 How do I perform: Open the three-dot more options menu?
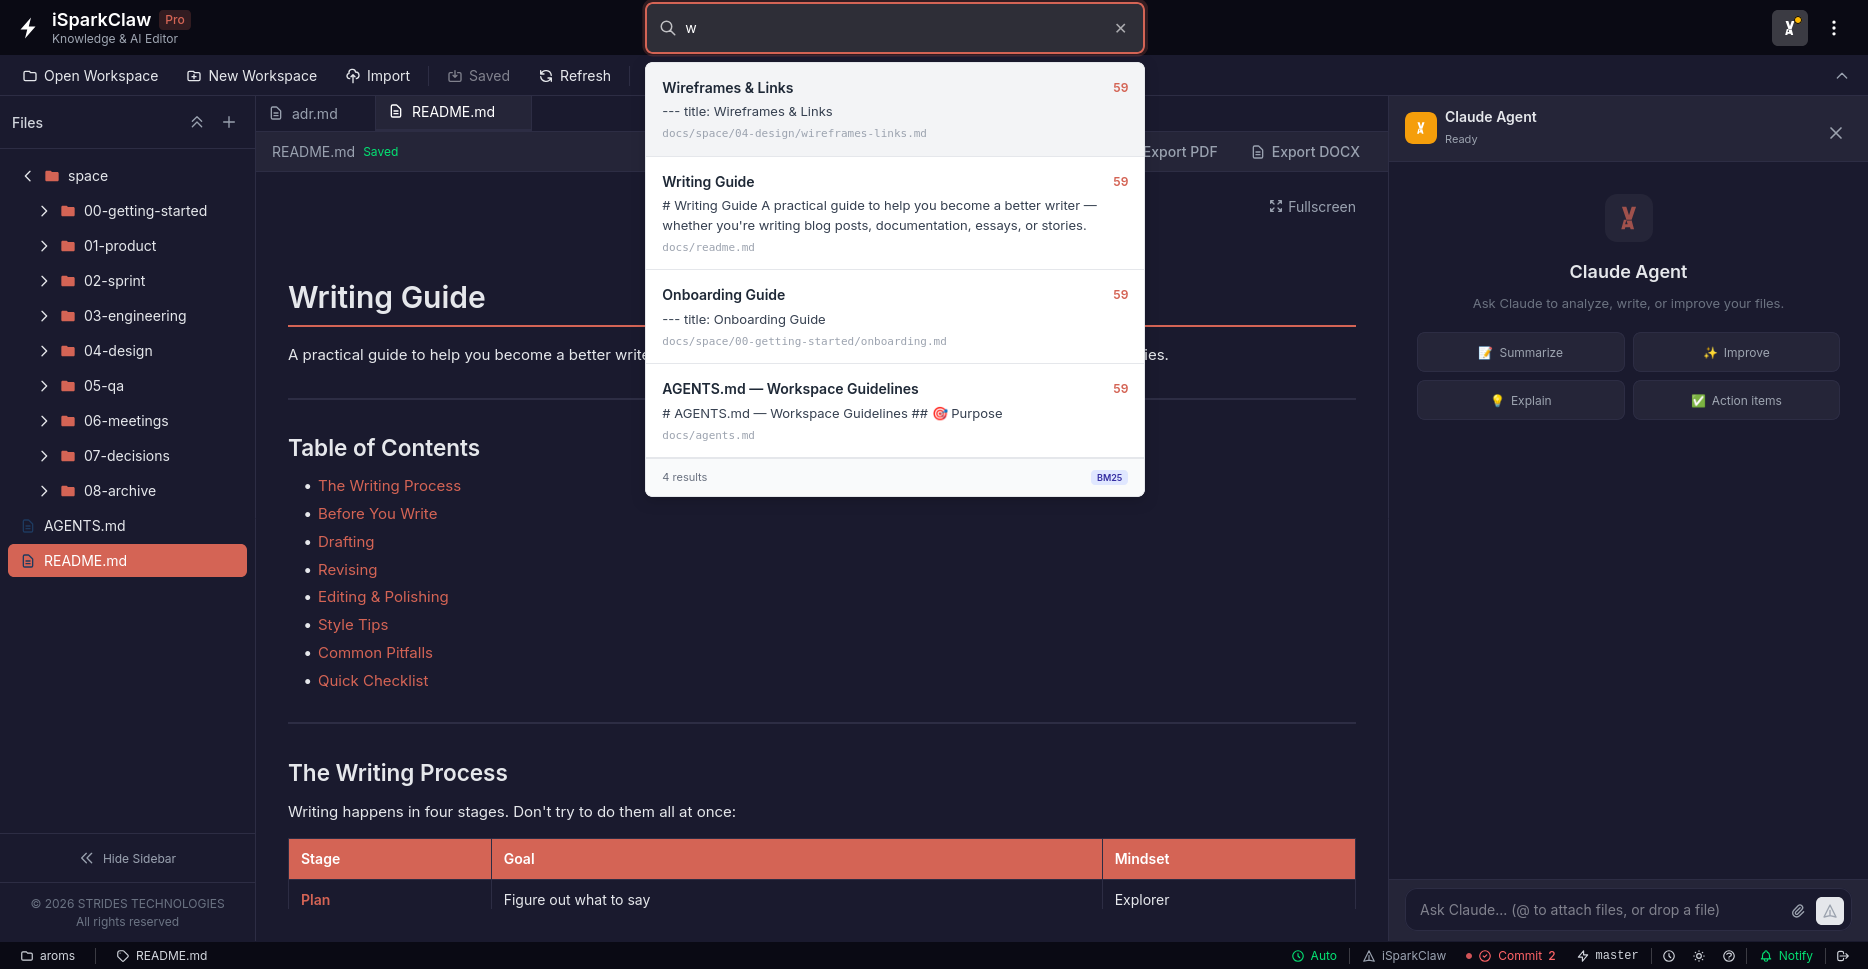coord(1833,28)
